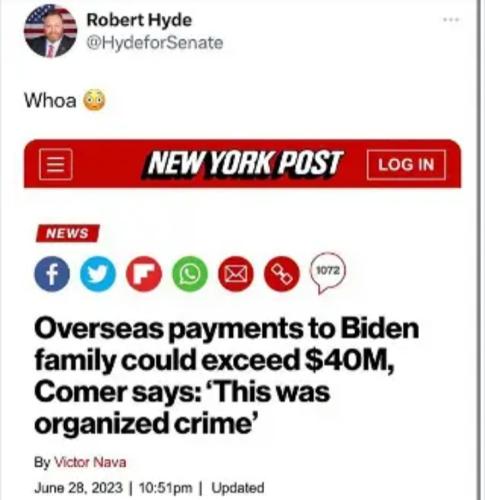The height and width of the screenshot is (500, 485).
Task: Share article to Flipboard
Action: (x=144, y=274)
